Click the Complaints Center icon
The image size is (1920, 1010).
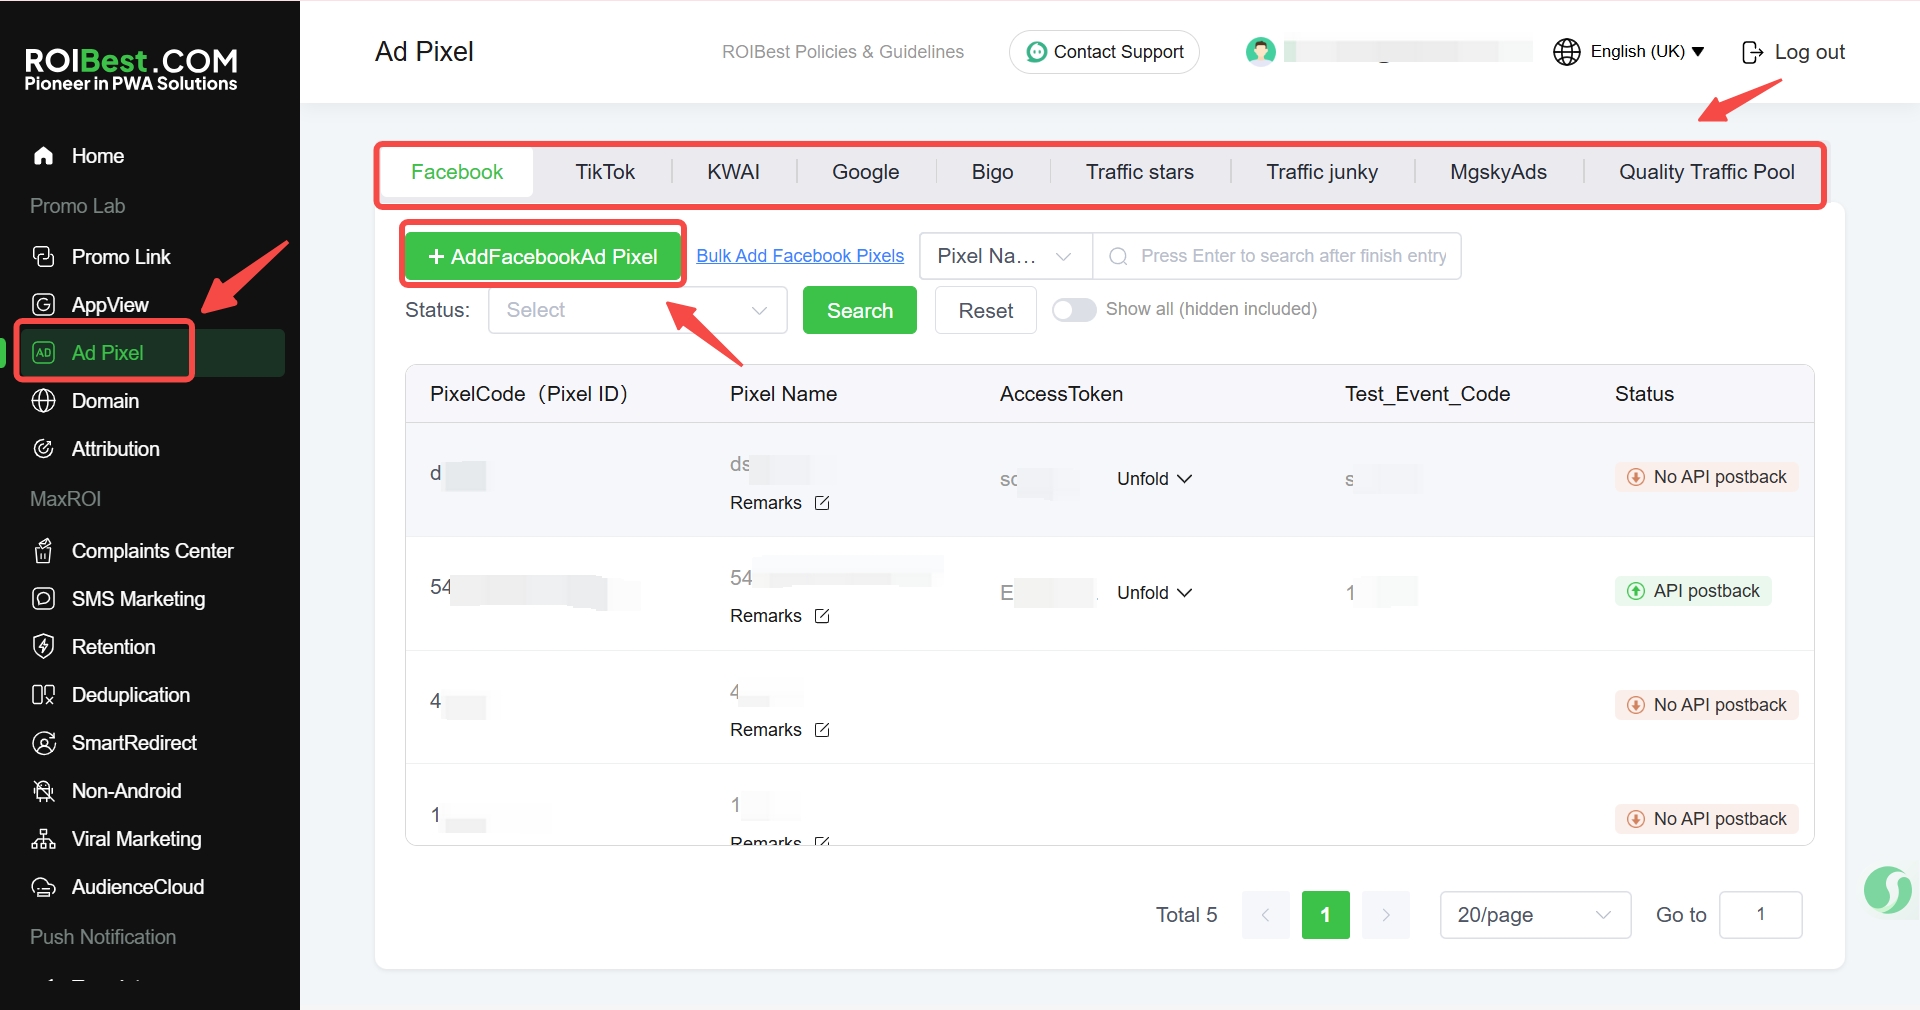click(43, 551)
